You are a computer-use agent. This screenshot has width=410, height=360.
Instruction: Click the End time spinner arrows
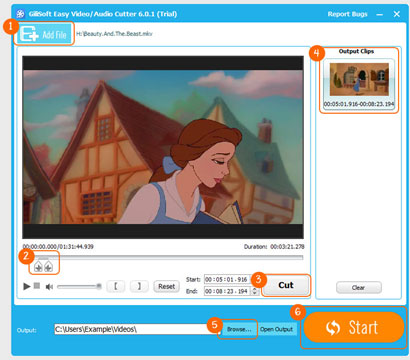point(255,291)
